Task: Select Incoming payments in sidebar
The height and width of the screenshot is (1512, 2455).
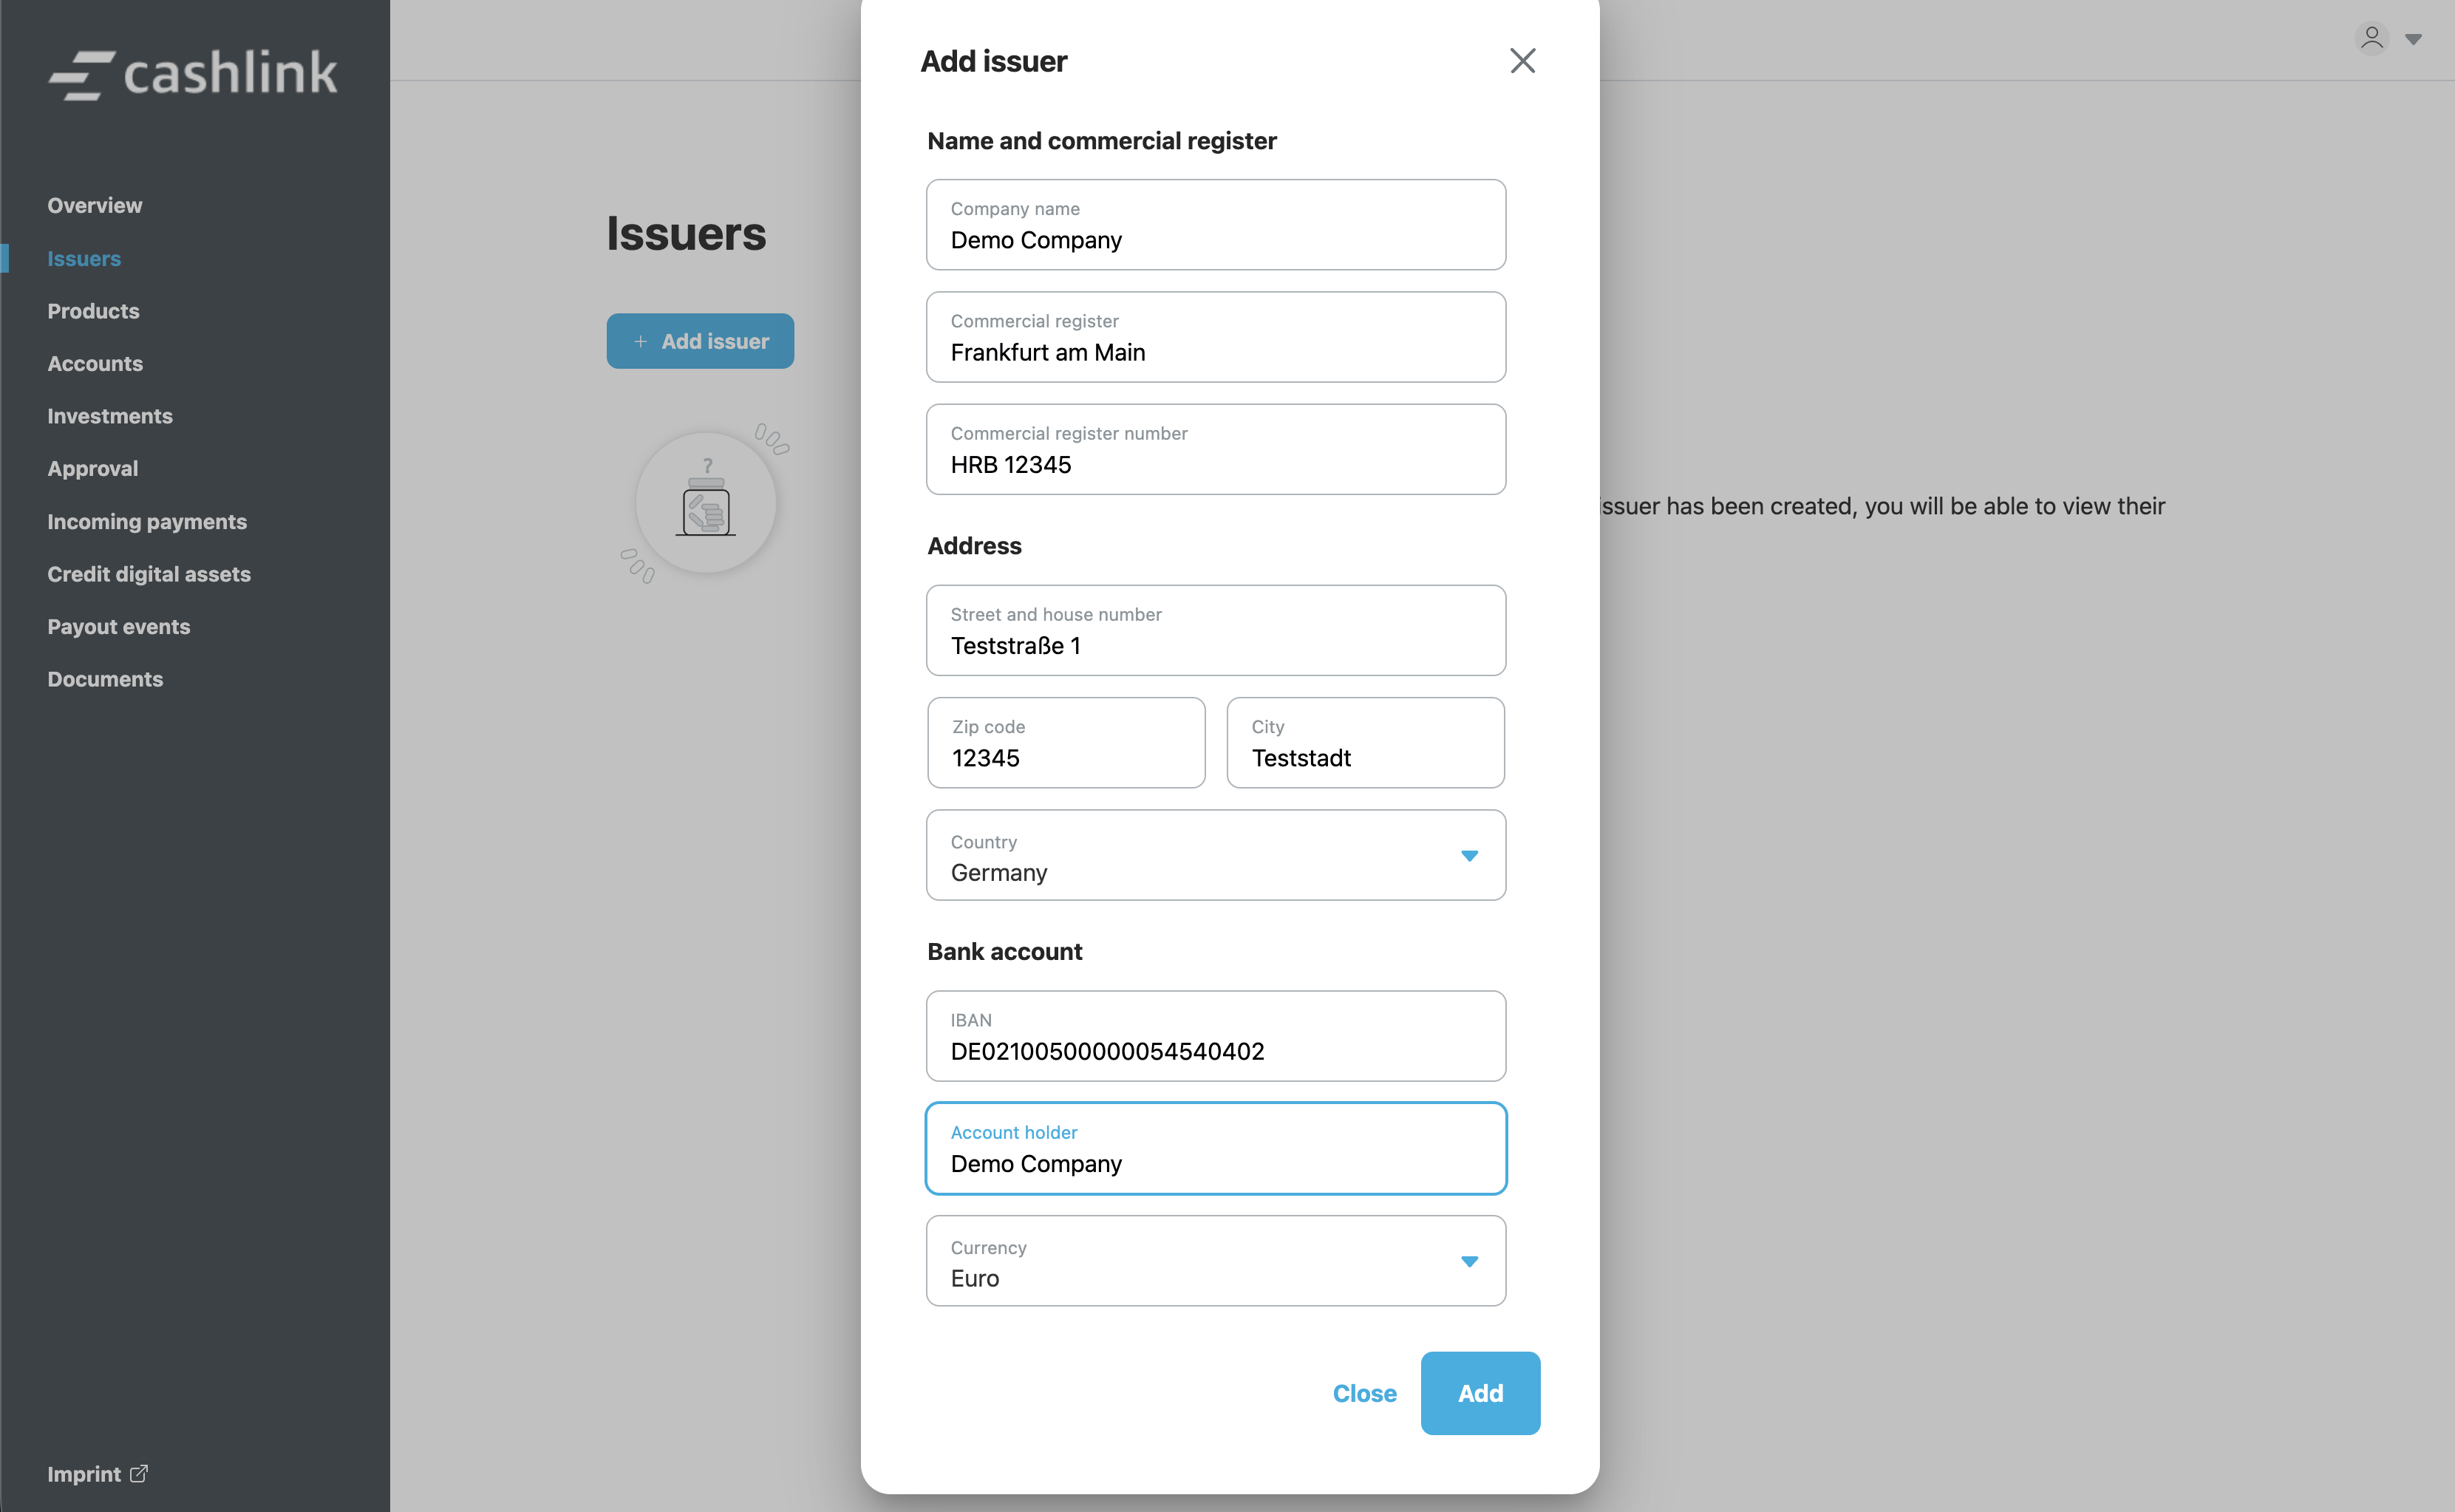Action: pos(147,522)
